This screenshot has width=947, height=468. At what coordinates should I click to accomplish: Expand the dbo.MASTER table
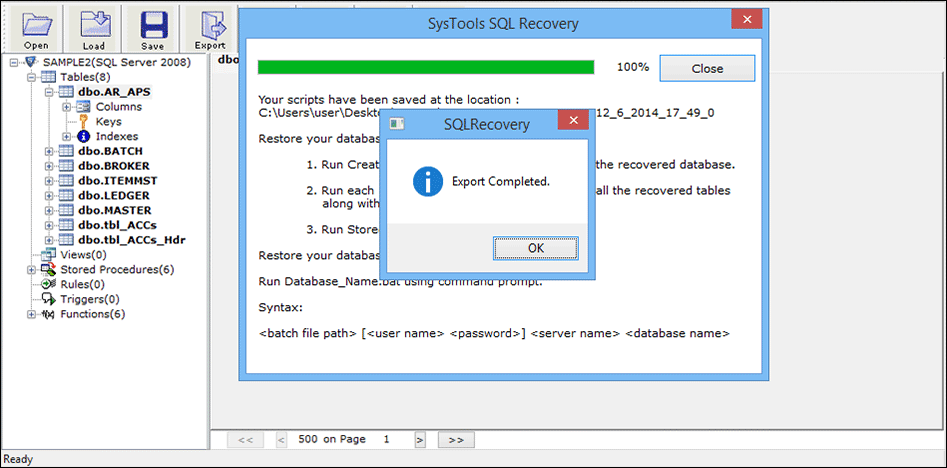pyautogui.click(x=48, y=211)
